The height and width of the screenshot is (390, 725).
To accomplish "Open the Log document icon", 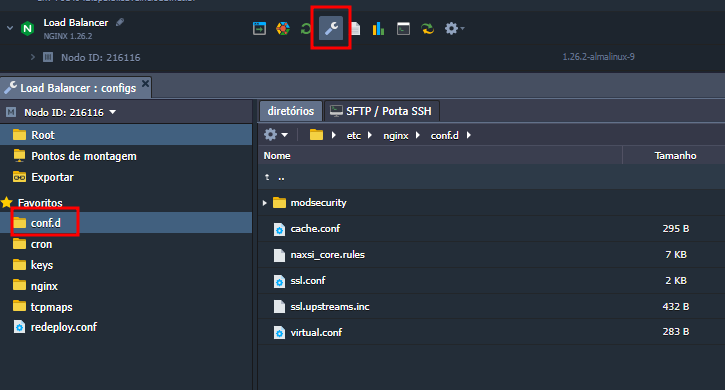I will [x=356, y=29].
